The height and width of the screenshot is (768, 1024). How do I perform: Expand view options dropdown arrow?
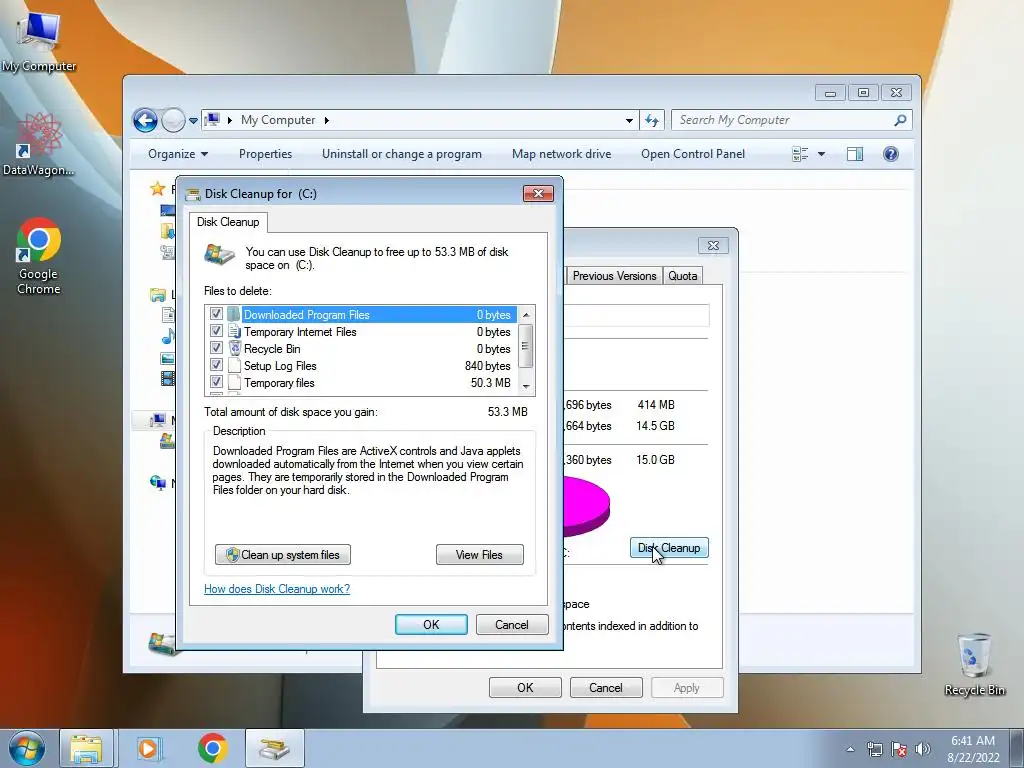tap(822, 154)
